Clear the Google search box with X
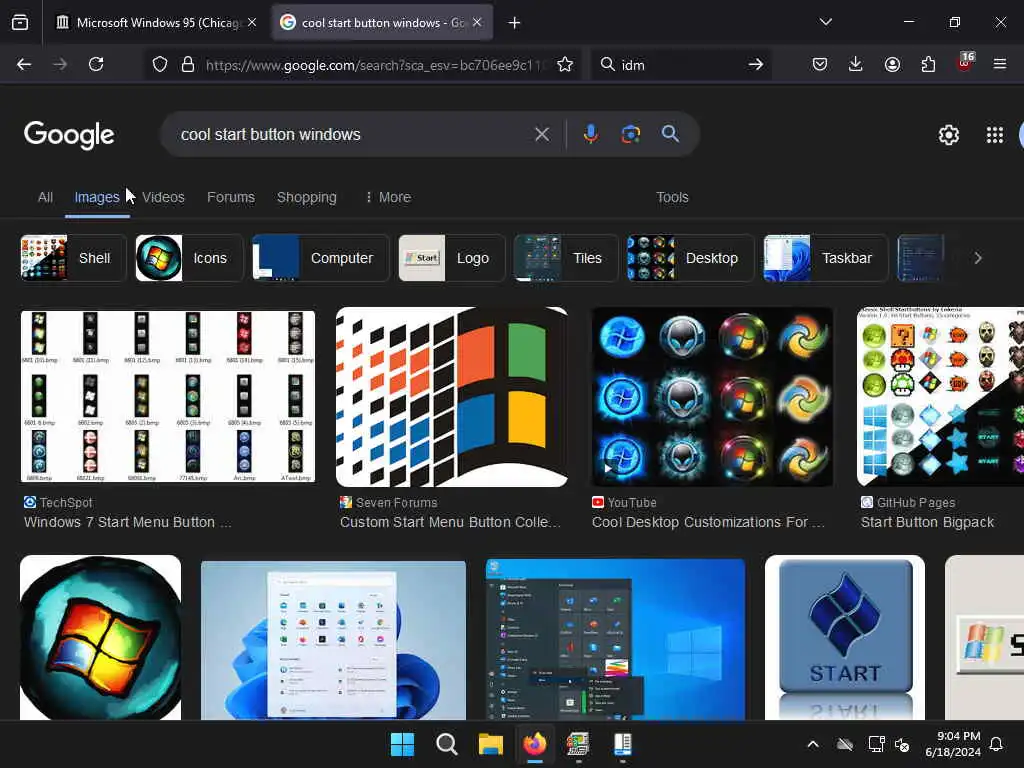 [x=541, y=135]
